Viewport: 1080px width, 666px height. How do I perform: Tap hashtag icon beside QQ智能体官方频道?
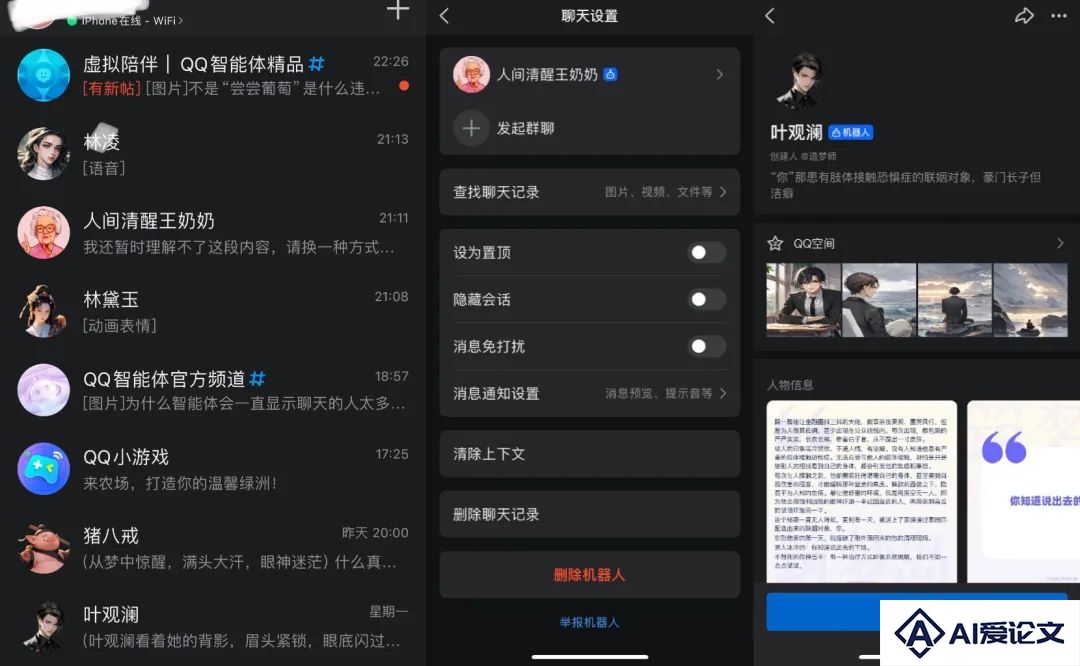[257, 378]
